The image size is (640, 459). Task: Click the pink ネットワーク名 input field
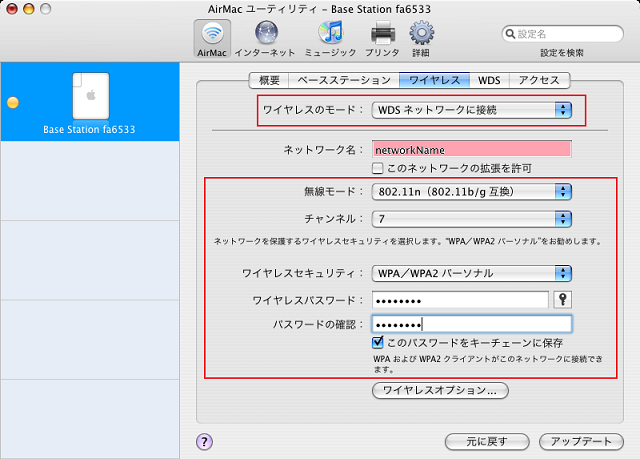point(472,149)
